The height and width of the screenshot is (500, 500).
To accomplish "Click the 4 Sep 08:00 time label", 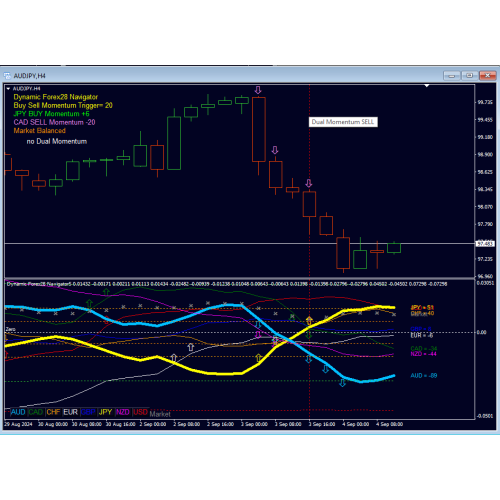I will coord(389,424).
